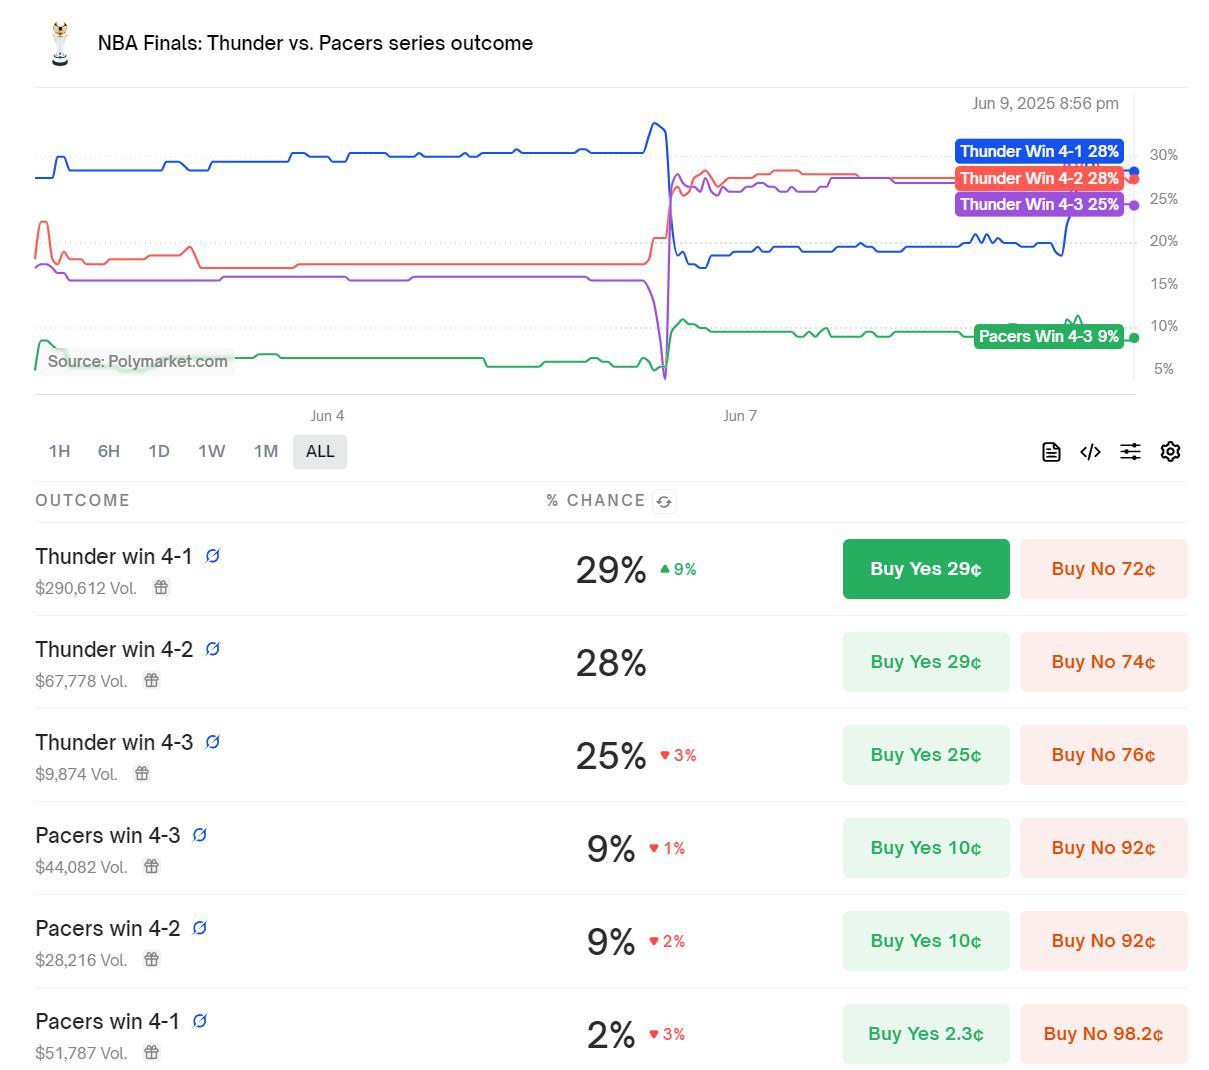Open the embed code icon

[x=1091, y=452]
